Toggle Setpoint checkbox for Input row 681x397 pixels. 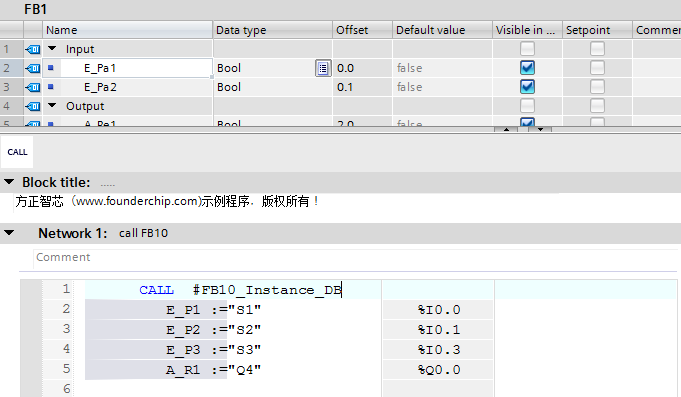pos(597,49)
